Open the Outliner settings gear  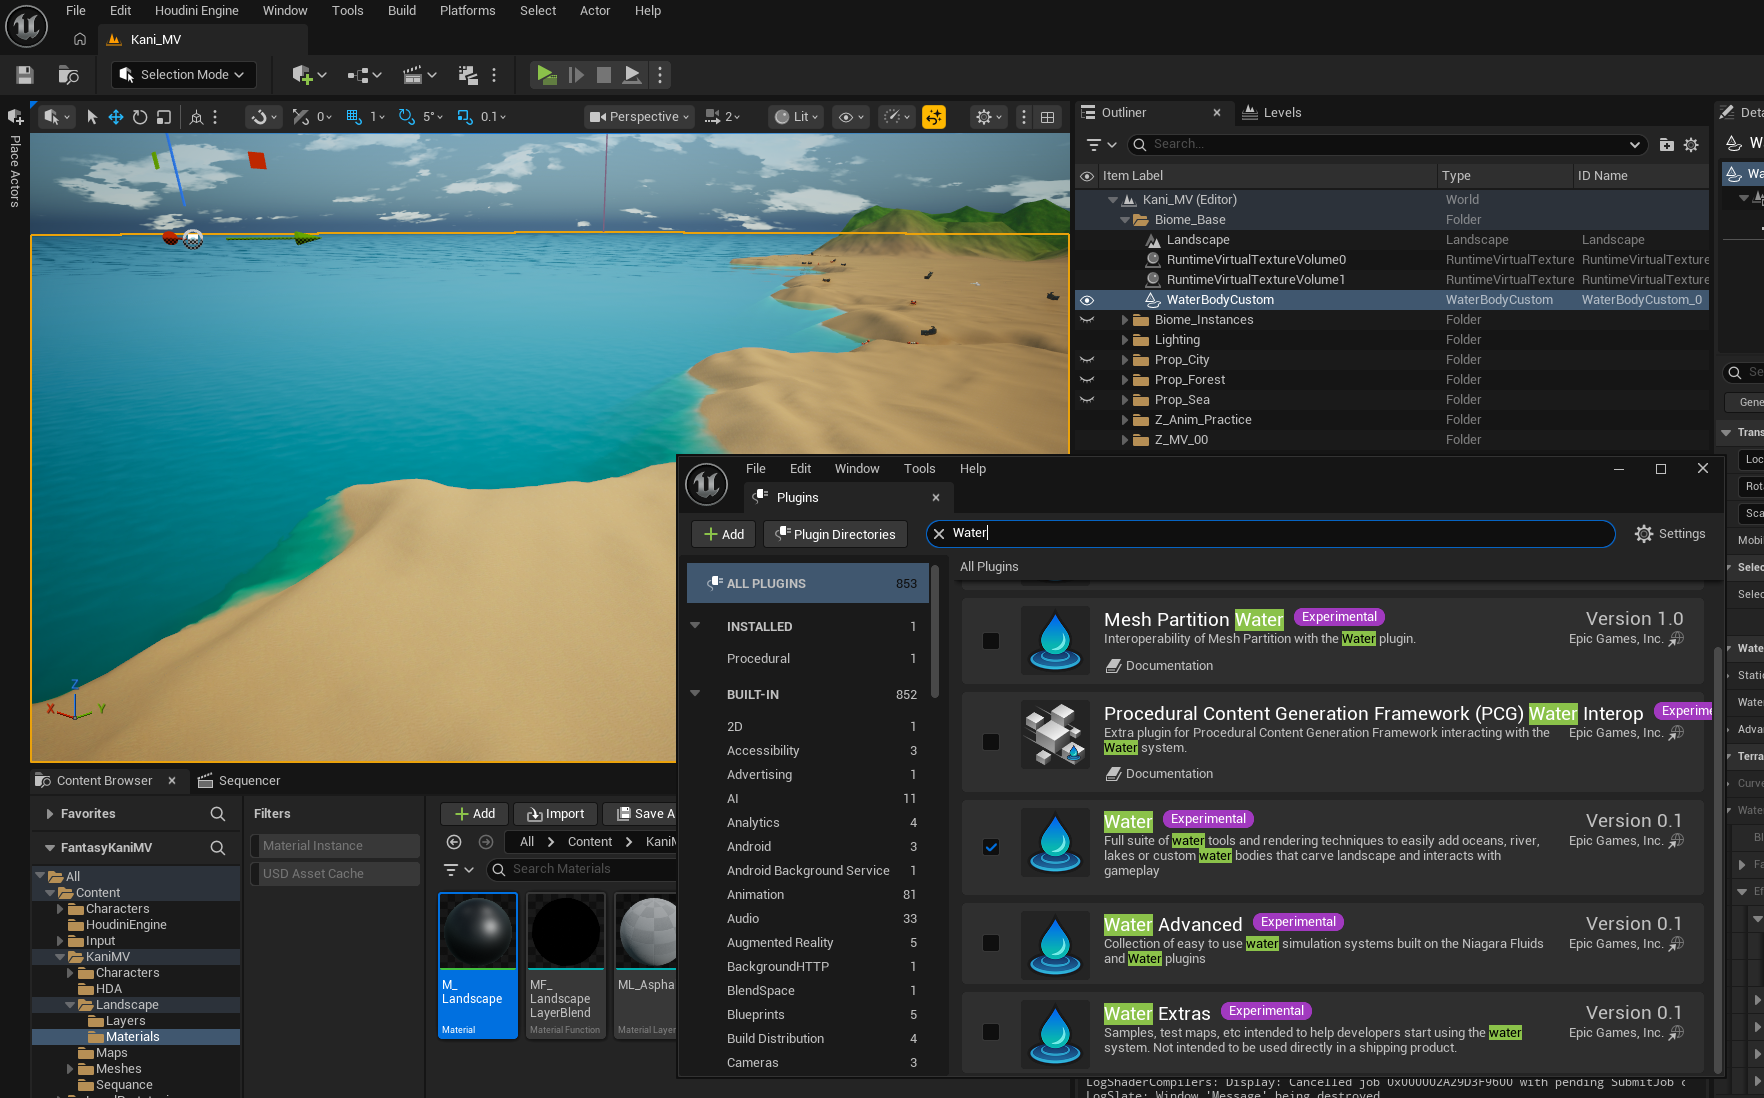pos(1691,145)
